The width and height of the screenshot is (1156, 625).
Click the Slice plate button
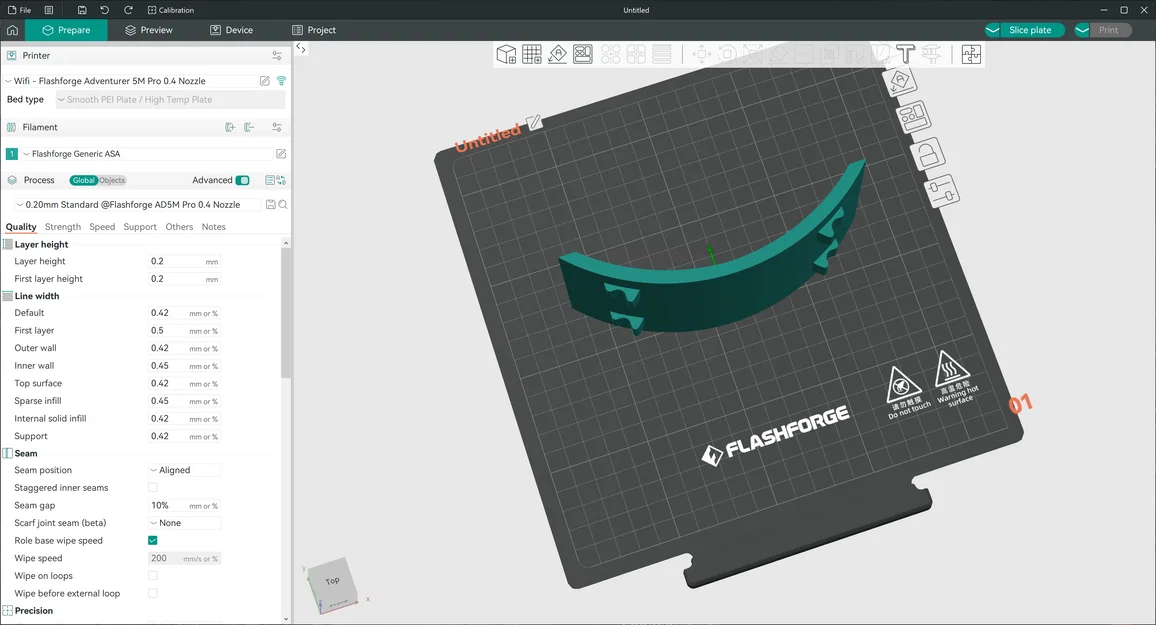pyautogui.click(x=1033, y=30)
